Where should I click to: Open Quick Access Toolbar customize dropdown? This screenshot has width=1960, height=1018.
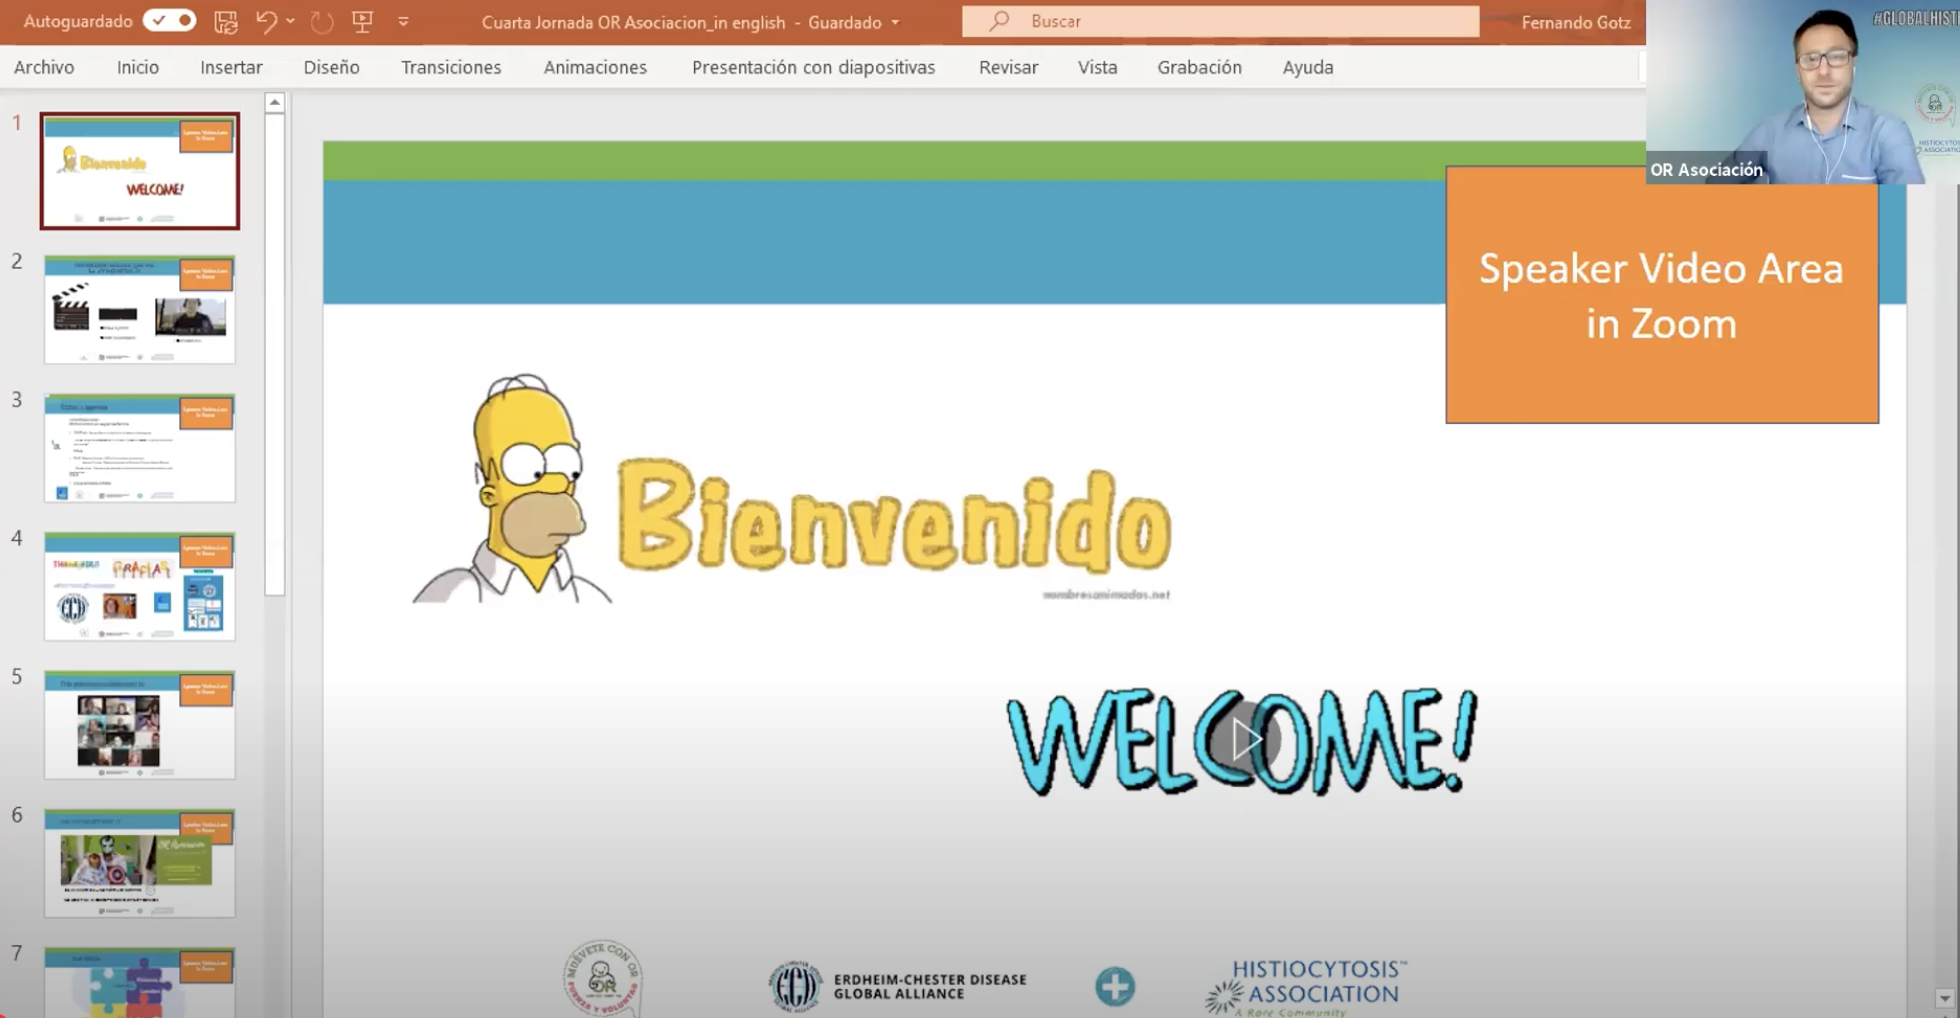click(x=403, y=21)
